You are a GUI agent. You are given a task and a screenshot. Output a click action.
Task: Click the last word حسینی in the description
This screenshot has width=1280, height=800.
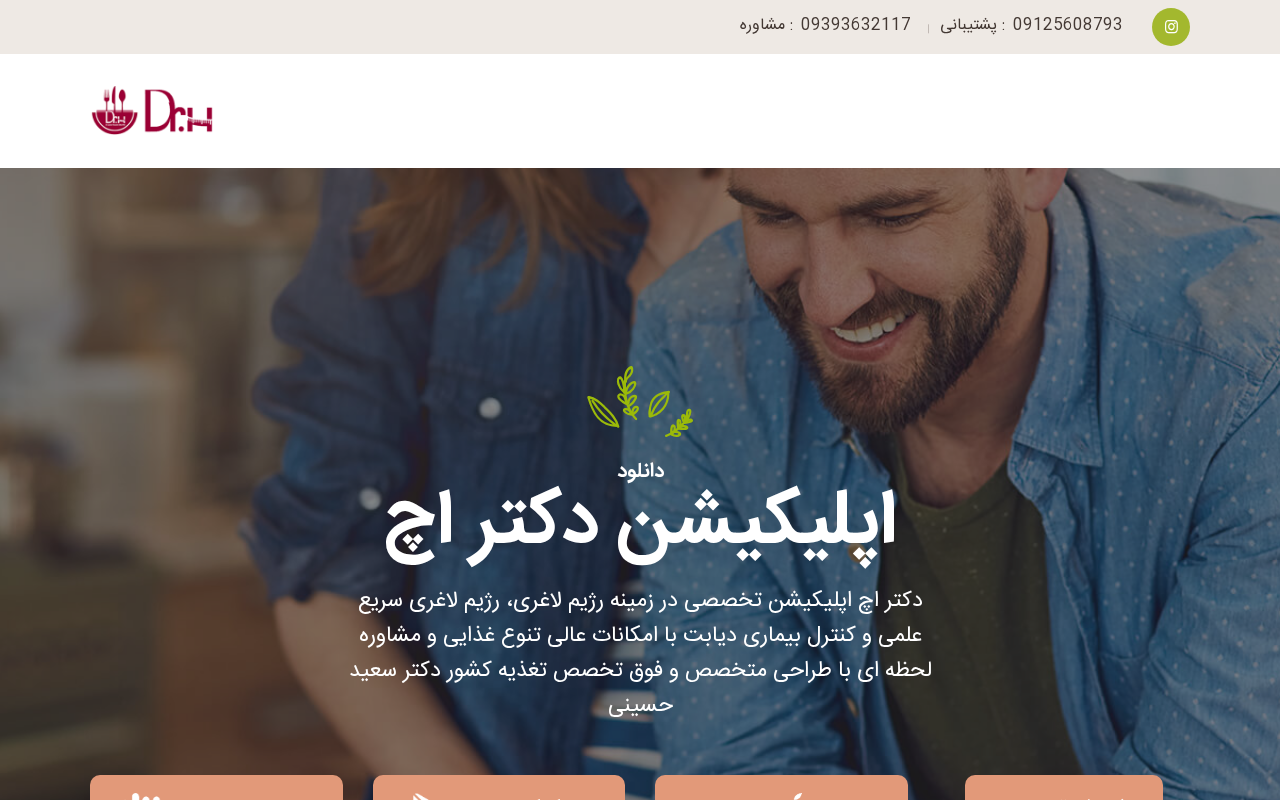641,706
